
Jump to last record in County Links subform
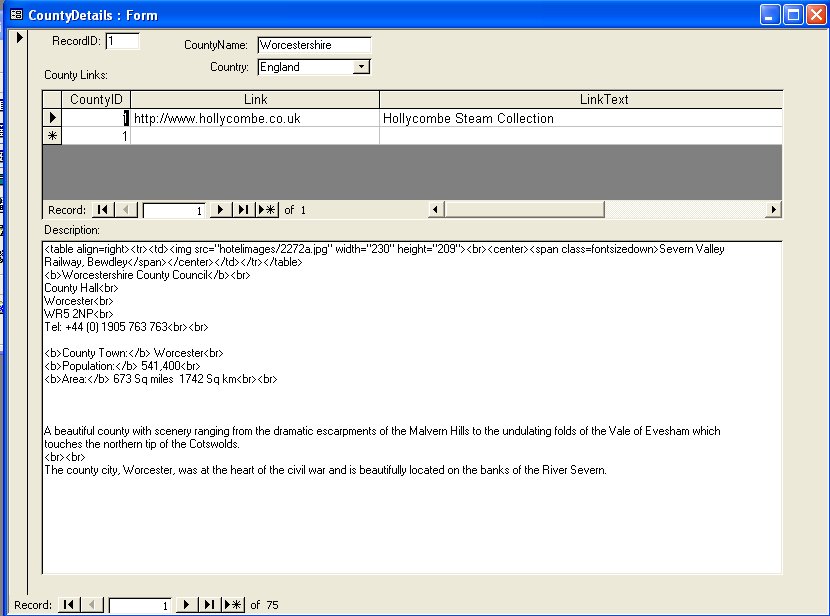pos(243,210)
